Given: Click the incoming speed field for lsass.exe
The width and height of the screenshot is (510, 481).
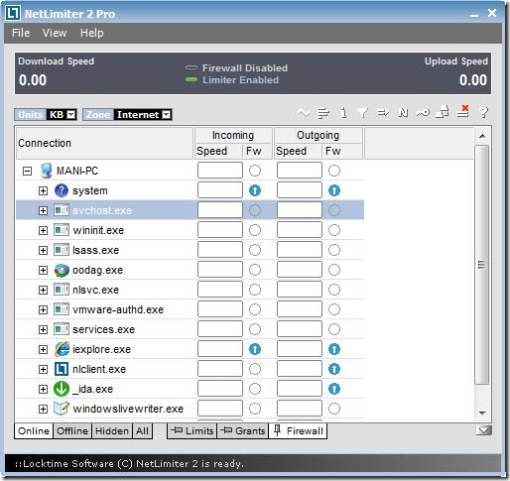Looking at the screenshot, I should (x=220, y=250).
